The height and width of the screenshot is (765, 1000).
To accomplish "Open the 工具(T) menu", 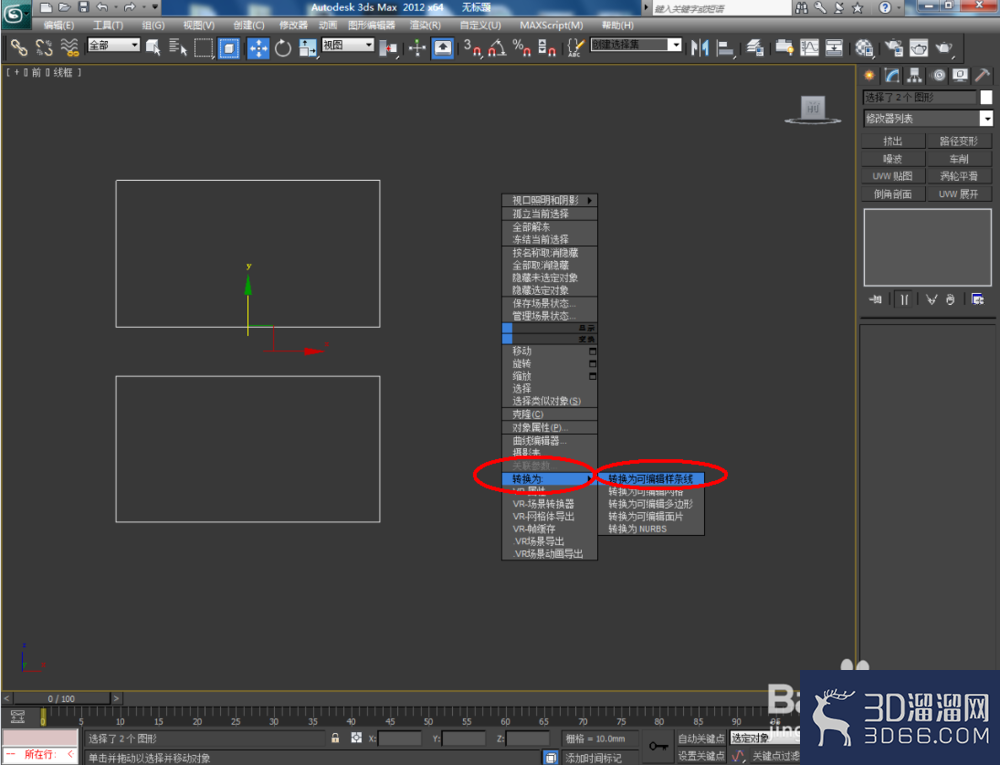I will pos(108,25).
